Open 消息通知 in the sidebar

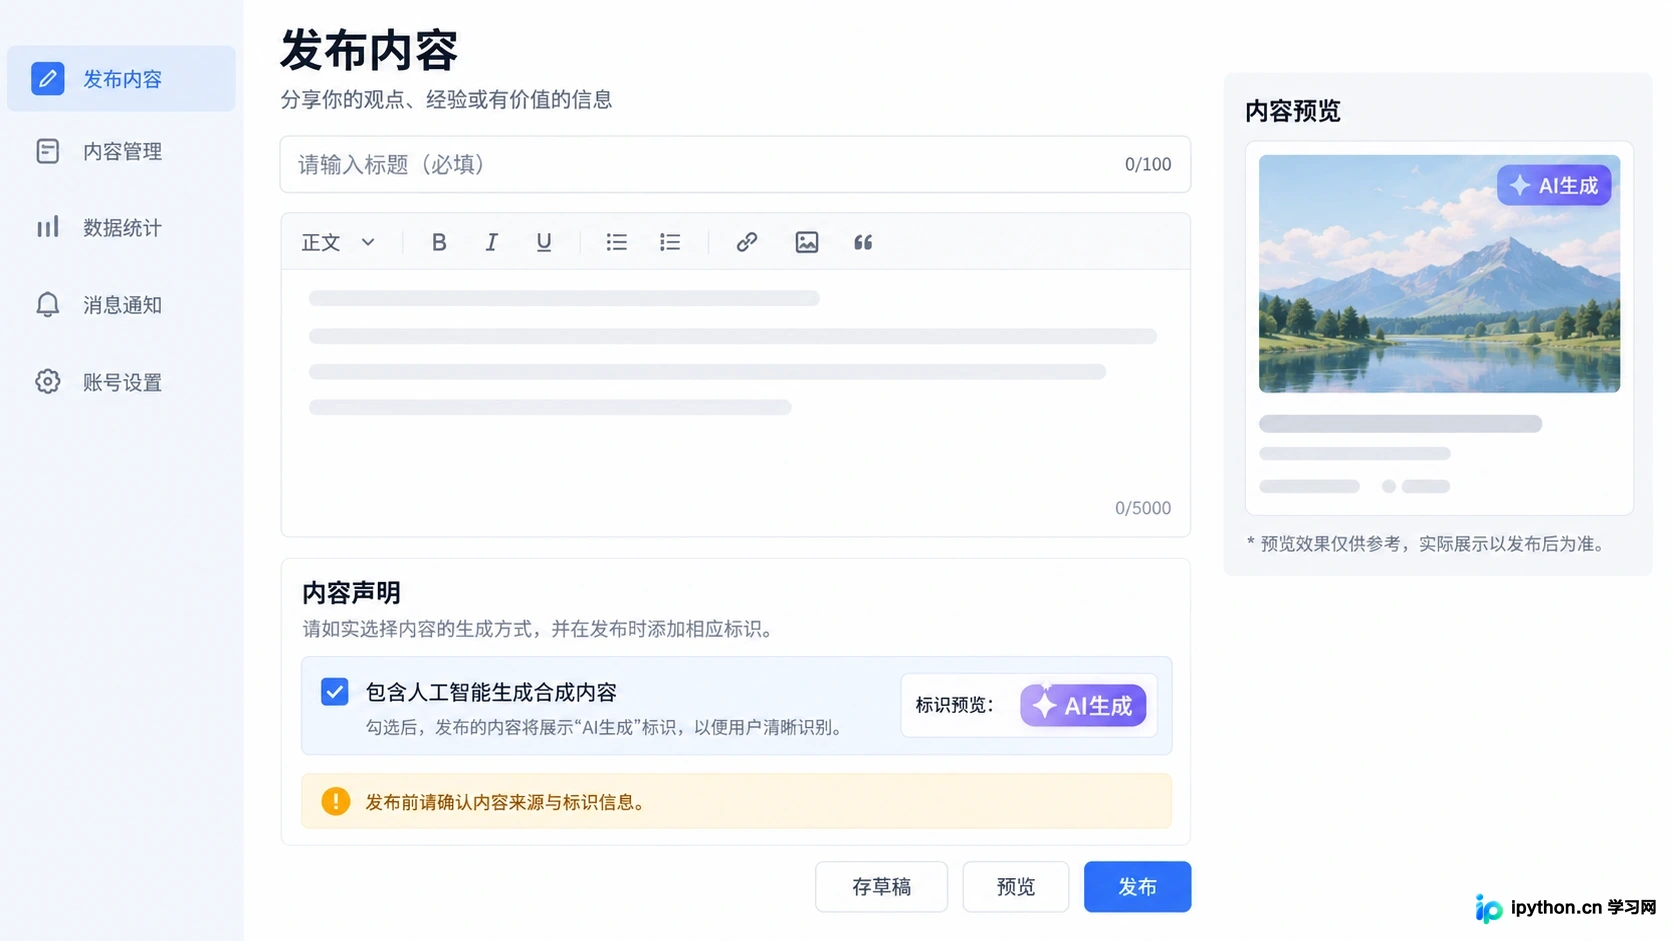(121, 305)
